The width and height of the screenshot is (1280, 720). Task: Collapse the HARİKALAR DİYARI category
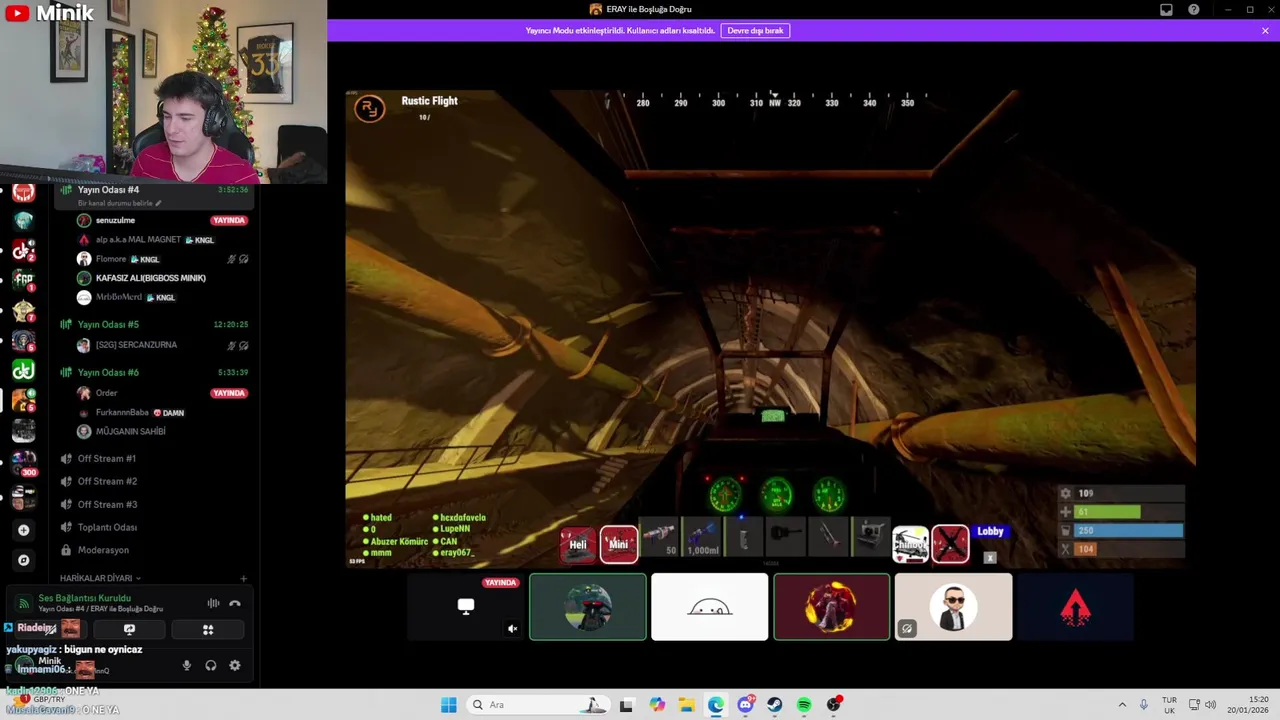(100, 578)
